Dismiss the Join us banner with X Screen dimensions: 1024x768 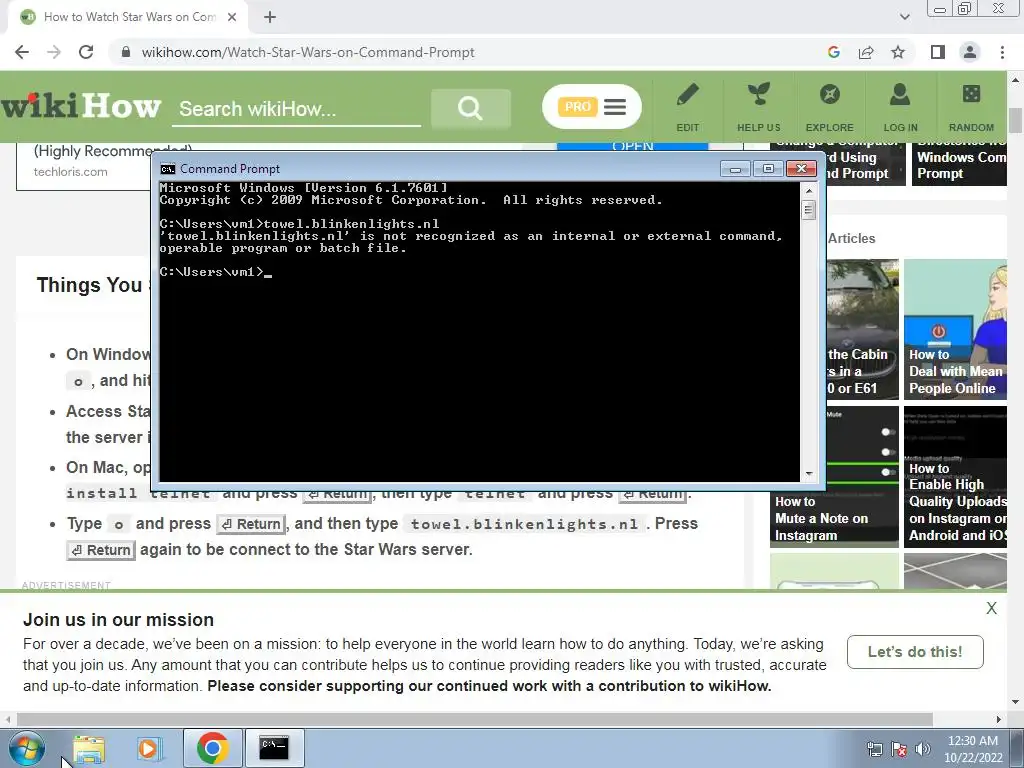click(991, 608)
